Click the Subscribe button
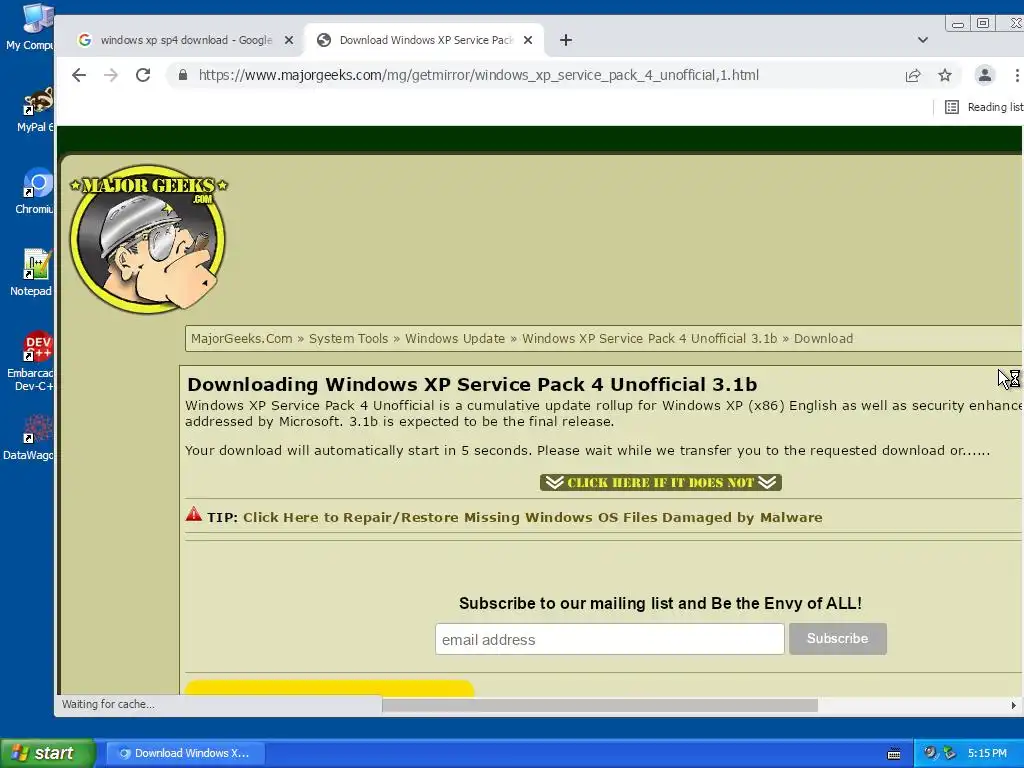 click(x=837, y=639)
